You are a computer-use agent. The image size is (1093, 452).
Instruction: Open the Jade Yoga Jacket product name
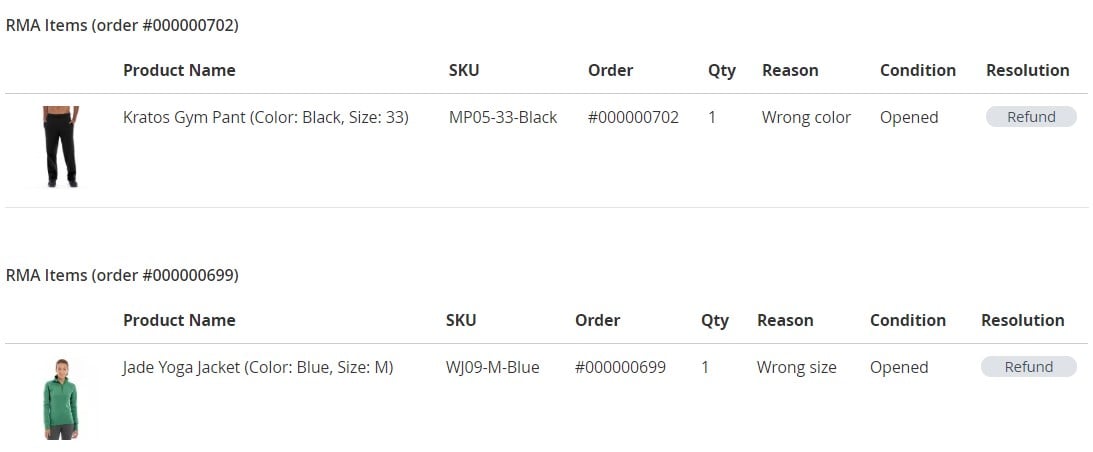pos(258,367)
